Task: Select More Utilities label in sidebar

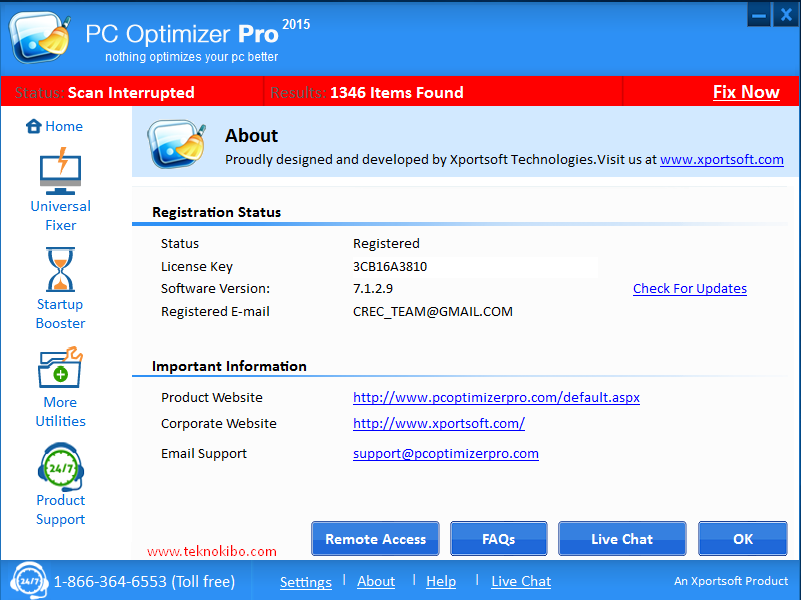Action: (60, 412)
